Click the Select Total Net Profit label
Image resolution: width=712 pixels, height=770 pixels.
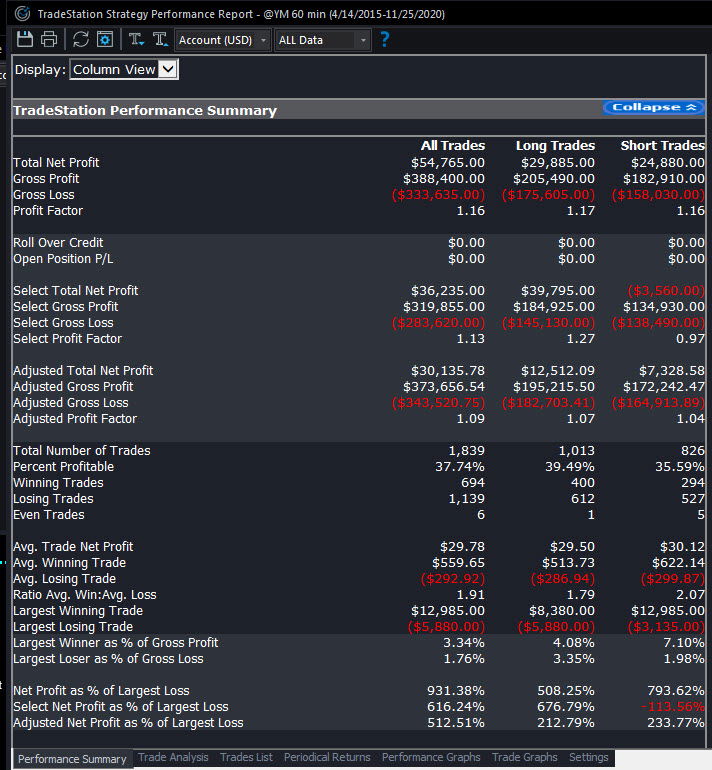[76, 291]
